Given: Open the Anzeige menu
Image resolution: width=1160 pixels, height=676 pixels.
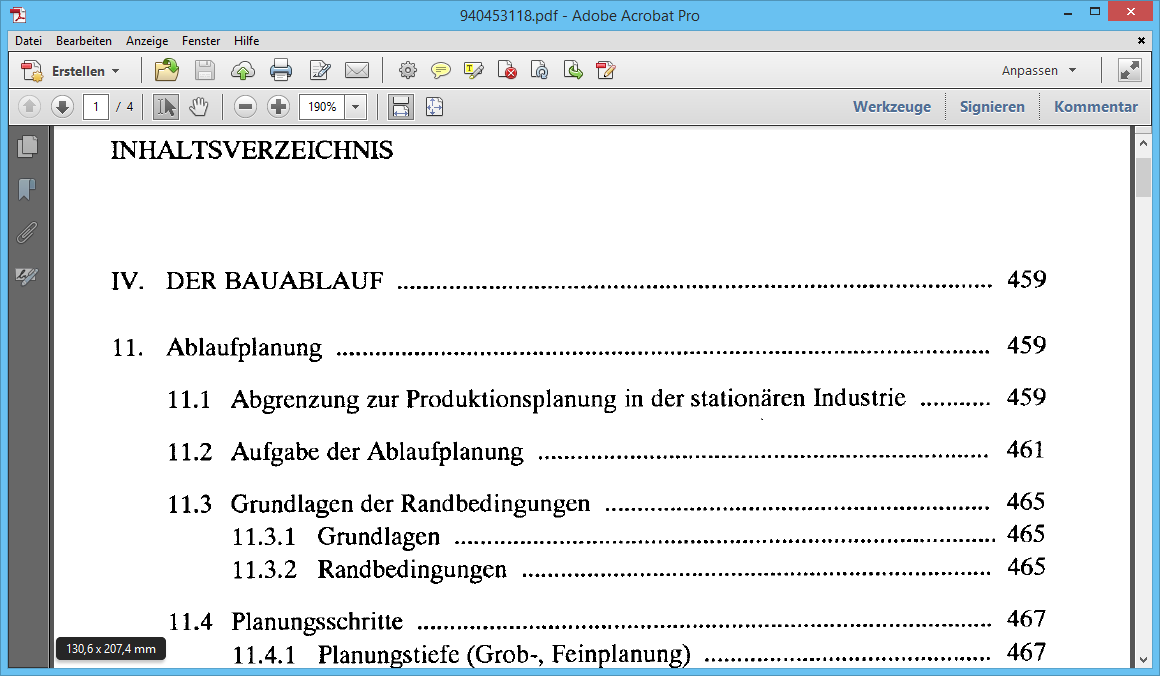Looking at the screenshot, I should click(147, 41).
